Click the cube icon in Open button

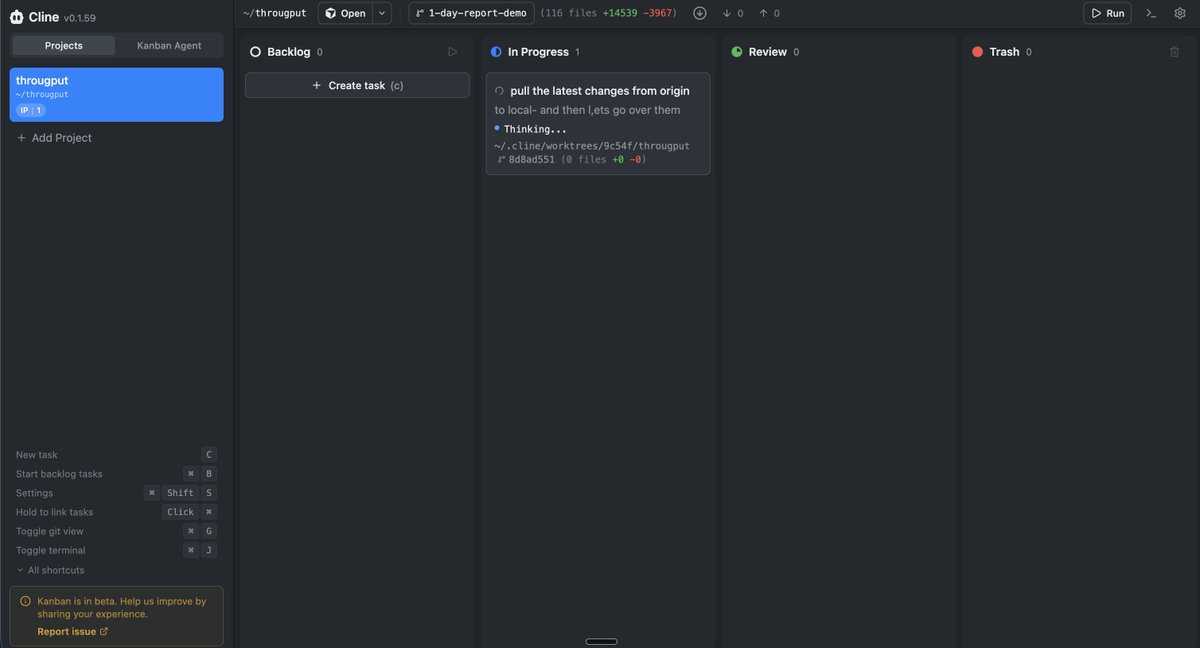point(330,13)
